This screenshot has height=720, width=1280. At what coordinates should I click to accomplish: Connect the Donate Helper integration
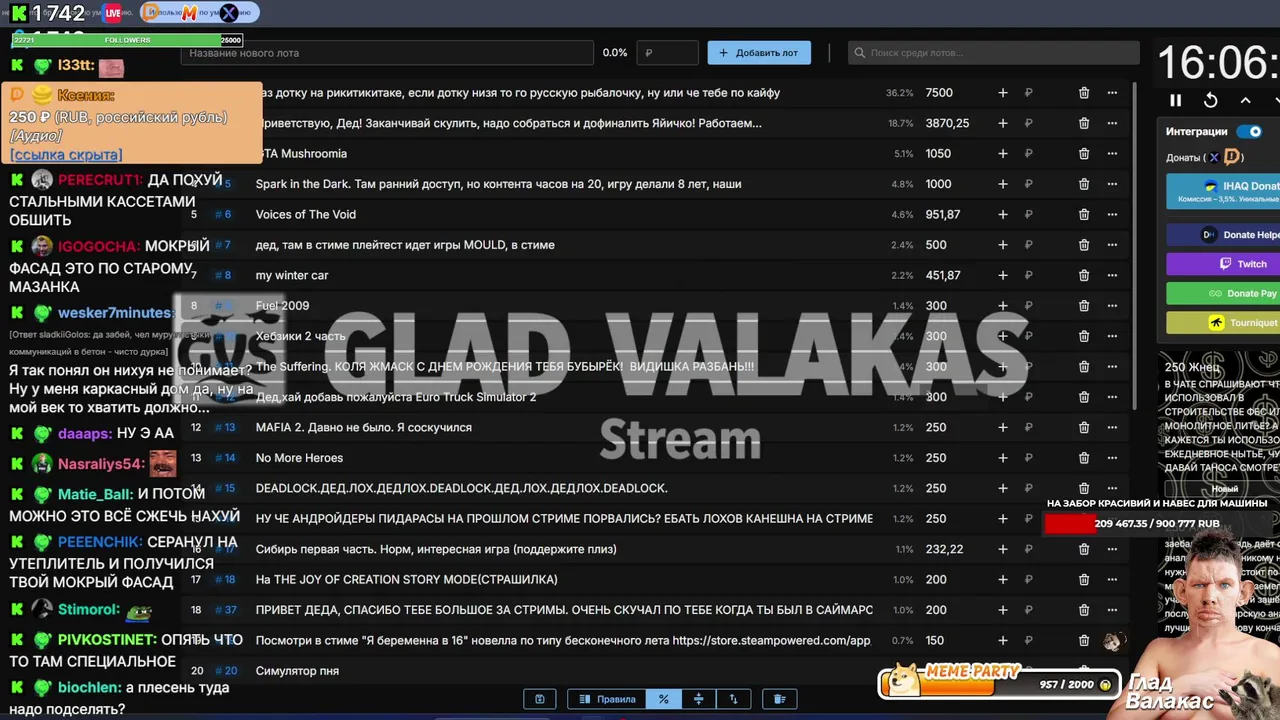point(1223,234)
